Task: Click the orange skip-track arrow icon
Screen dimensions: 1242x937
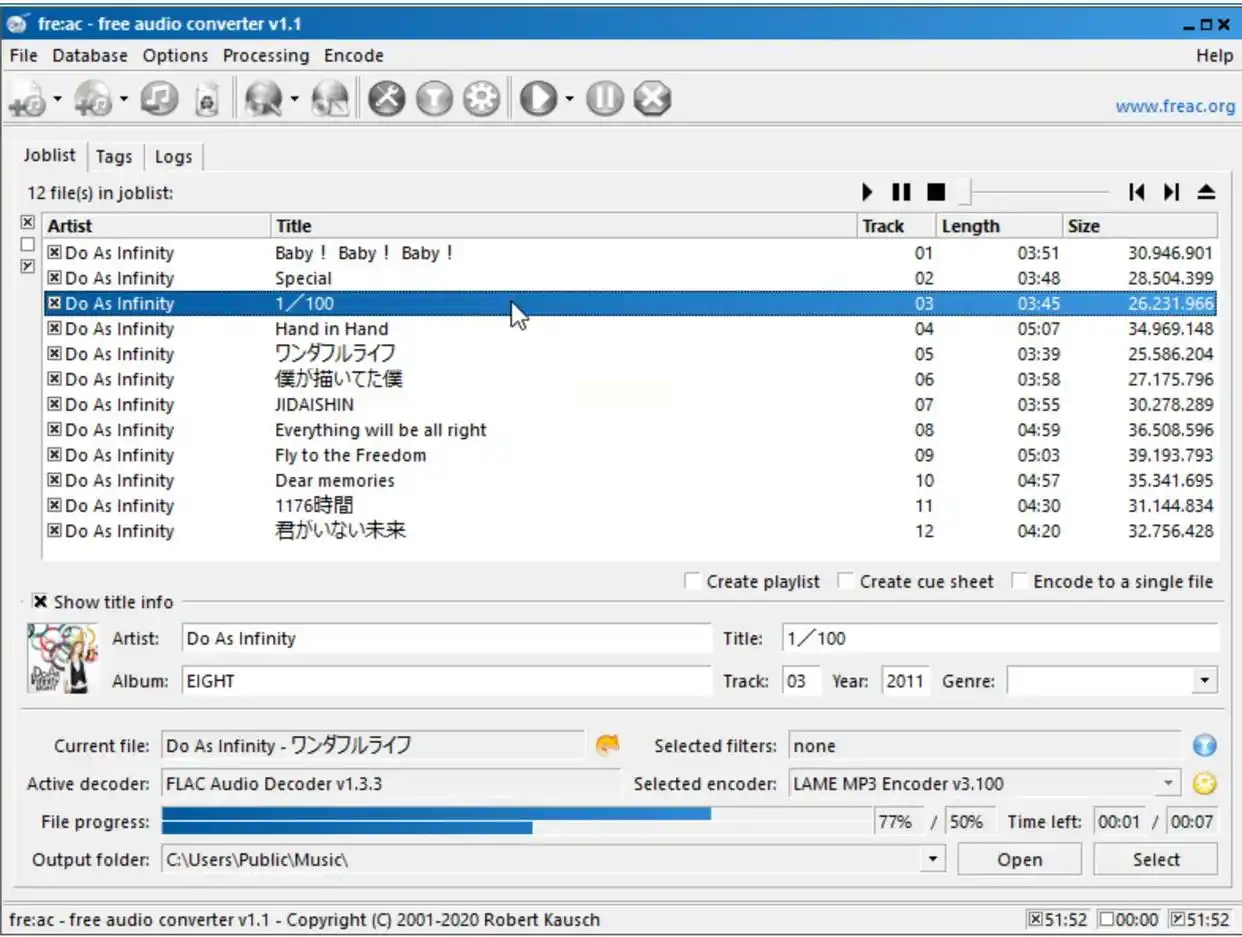Action: coord(607,745)
